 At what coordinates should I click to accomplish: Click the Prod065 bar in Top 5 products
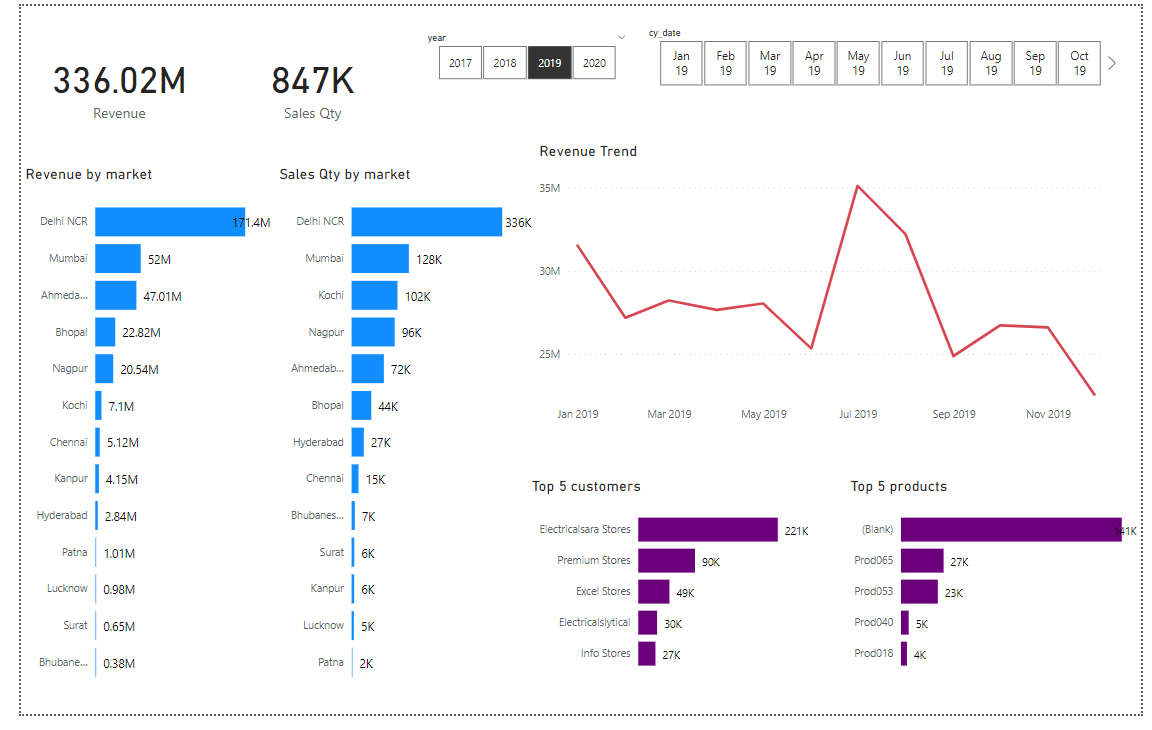(921, 560)
